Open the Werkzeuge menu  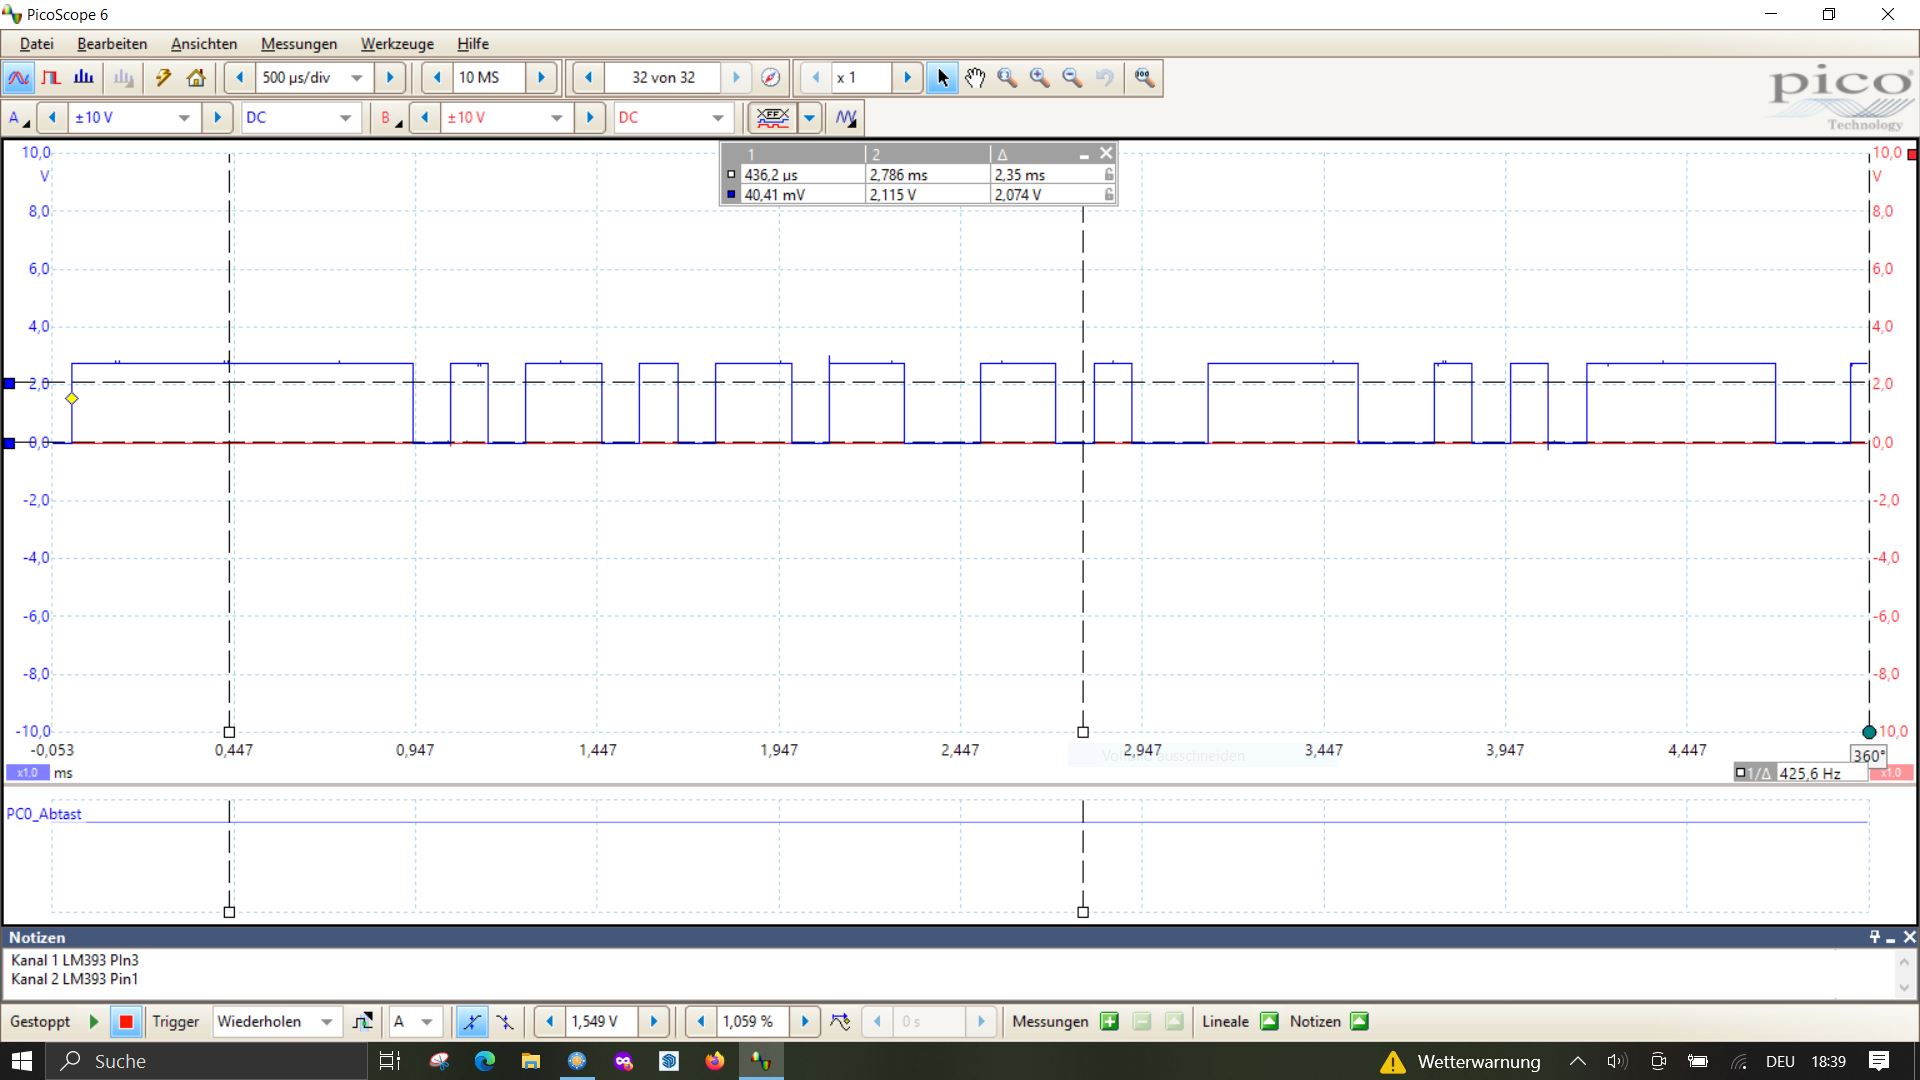click(x=397, y=43)
